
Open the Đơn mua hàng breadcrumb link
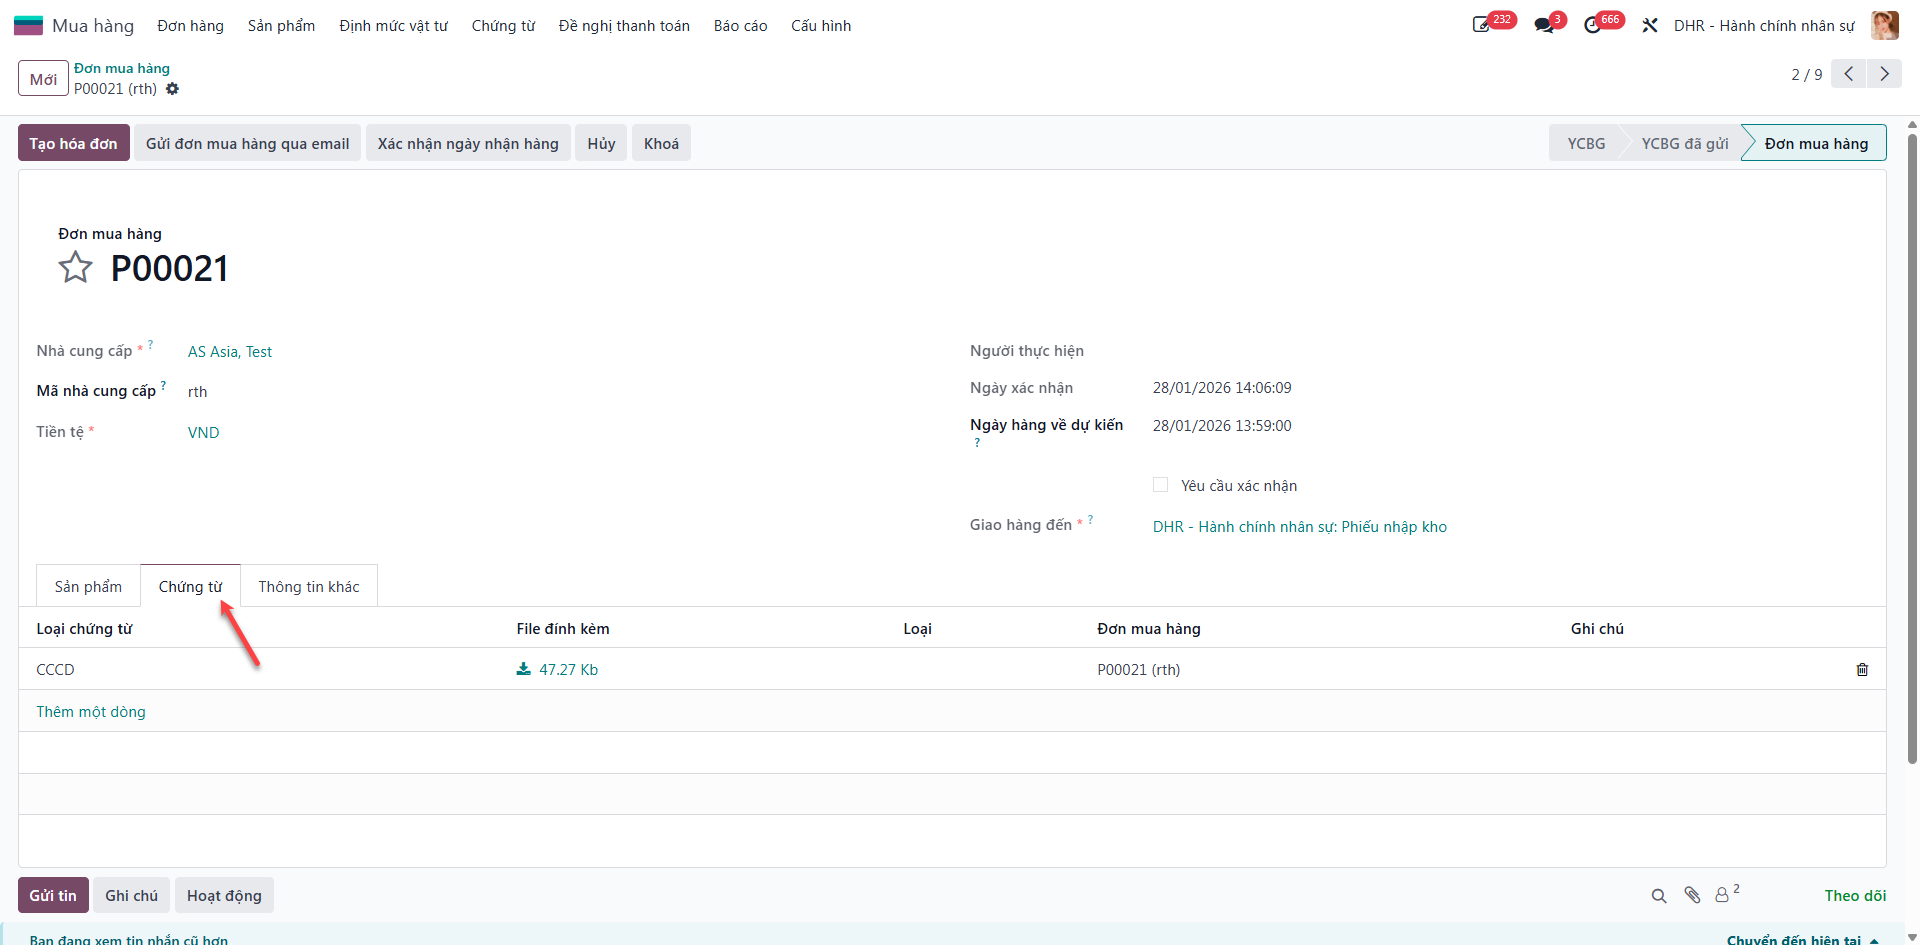click(122, 68)
